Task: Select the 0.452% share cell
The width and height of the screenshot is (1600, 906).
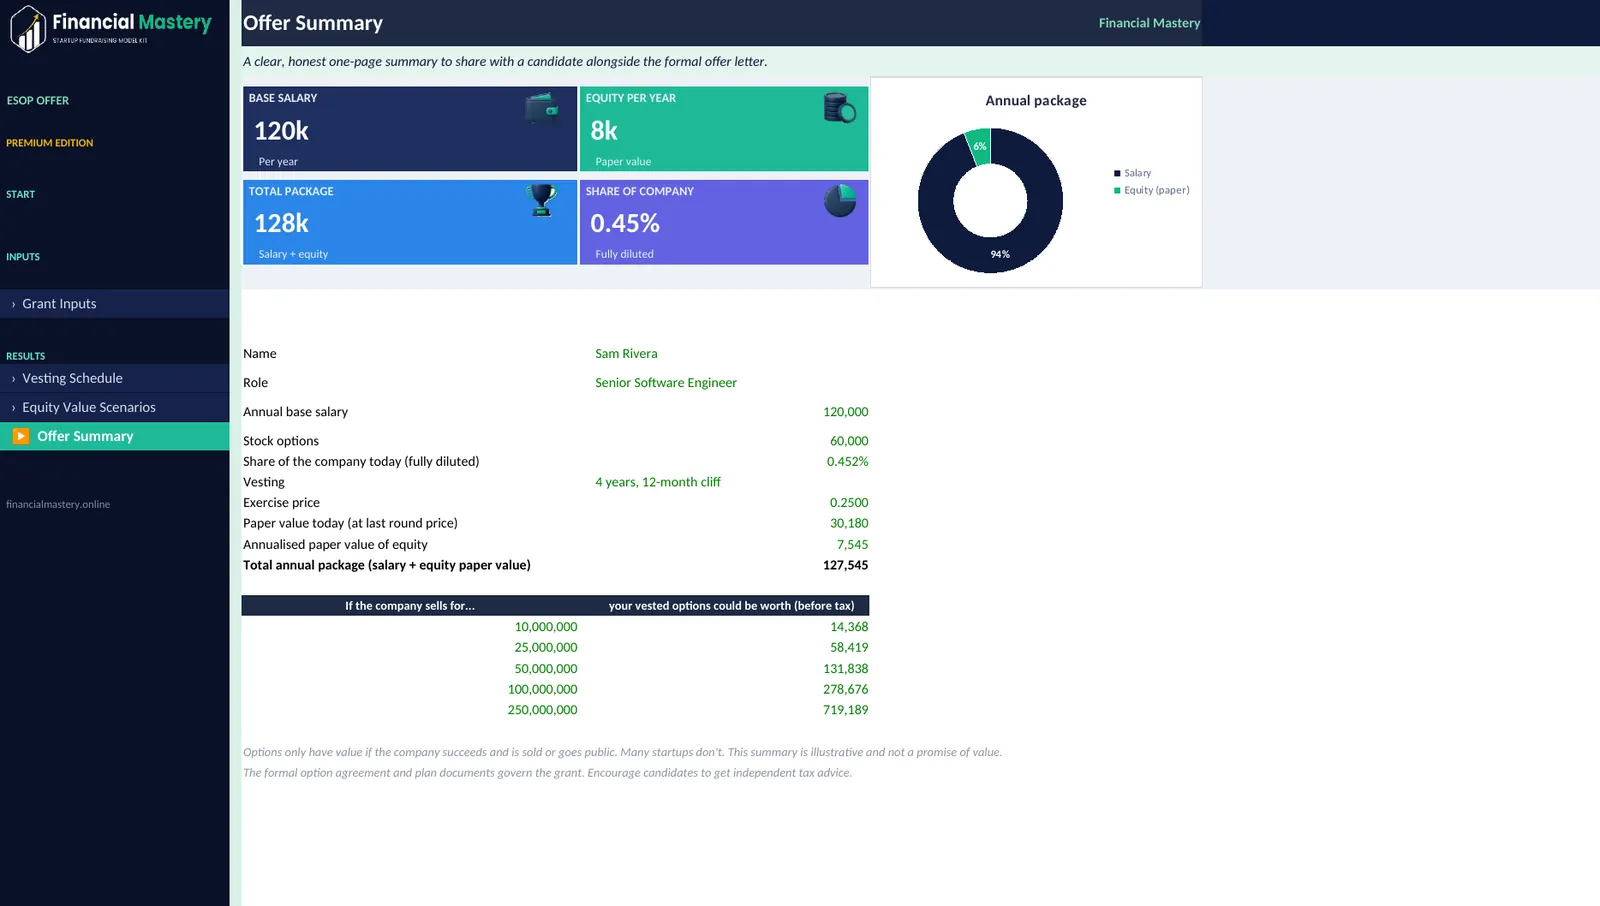Action: coord(847,462)
